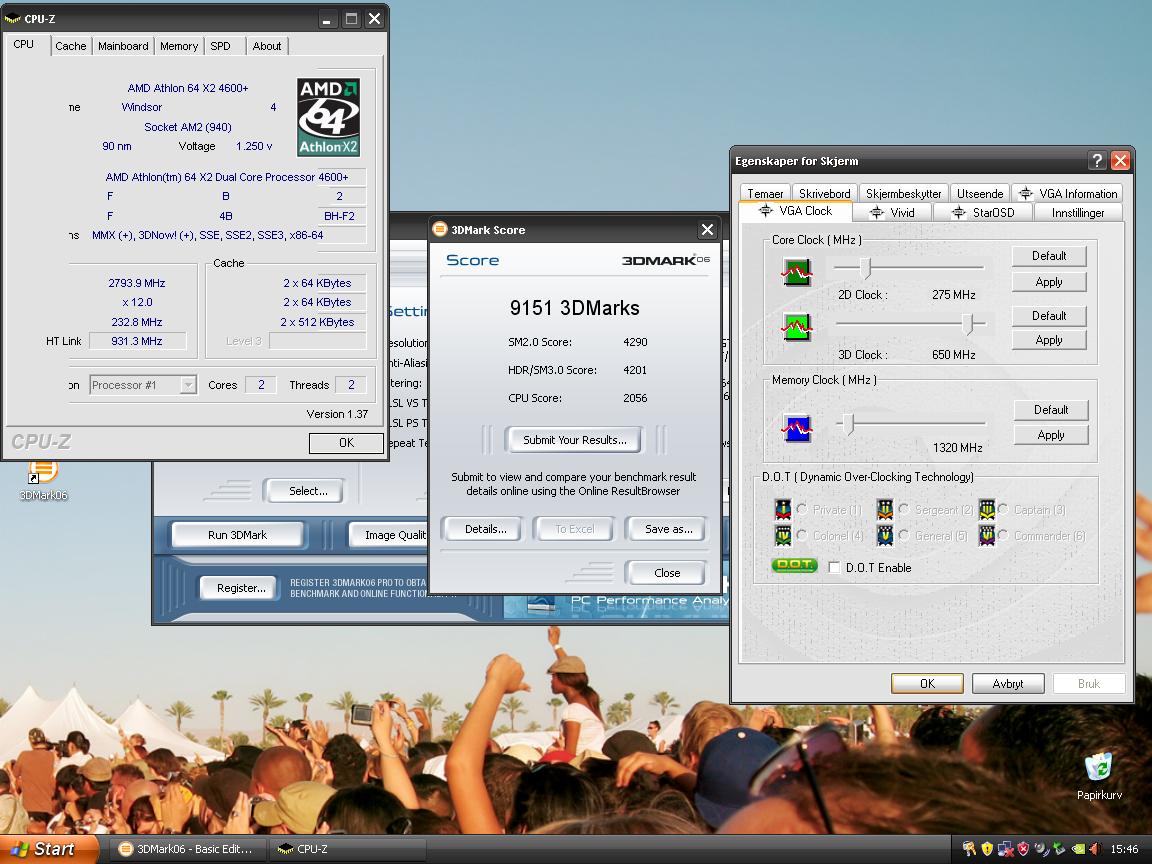Switch to the Skjermbeskytter tab
The width and height of the screenshot is (1152, 864).
pos(904,193)
